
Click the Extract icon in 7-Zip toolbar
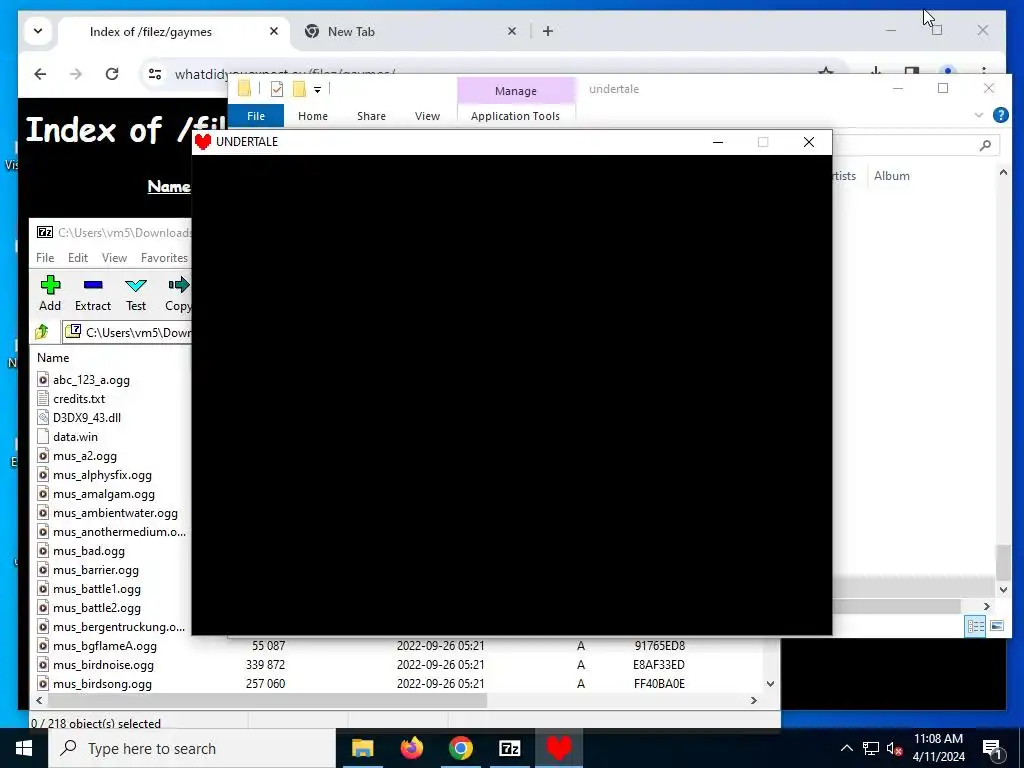[x=93, y=285]
